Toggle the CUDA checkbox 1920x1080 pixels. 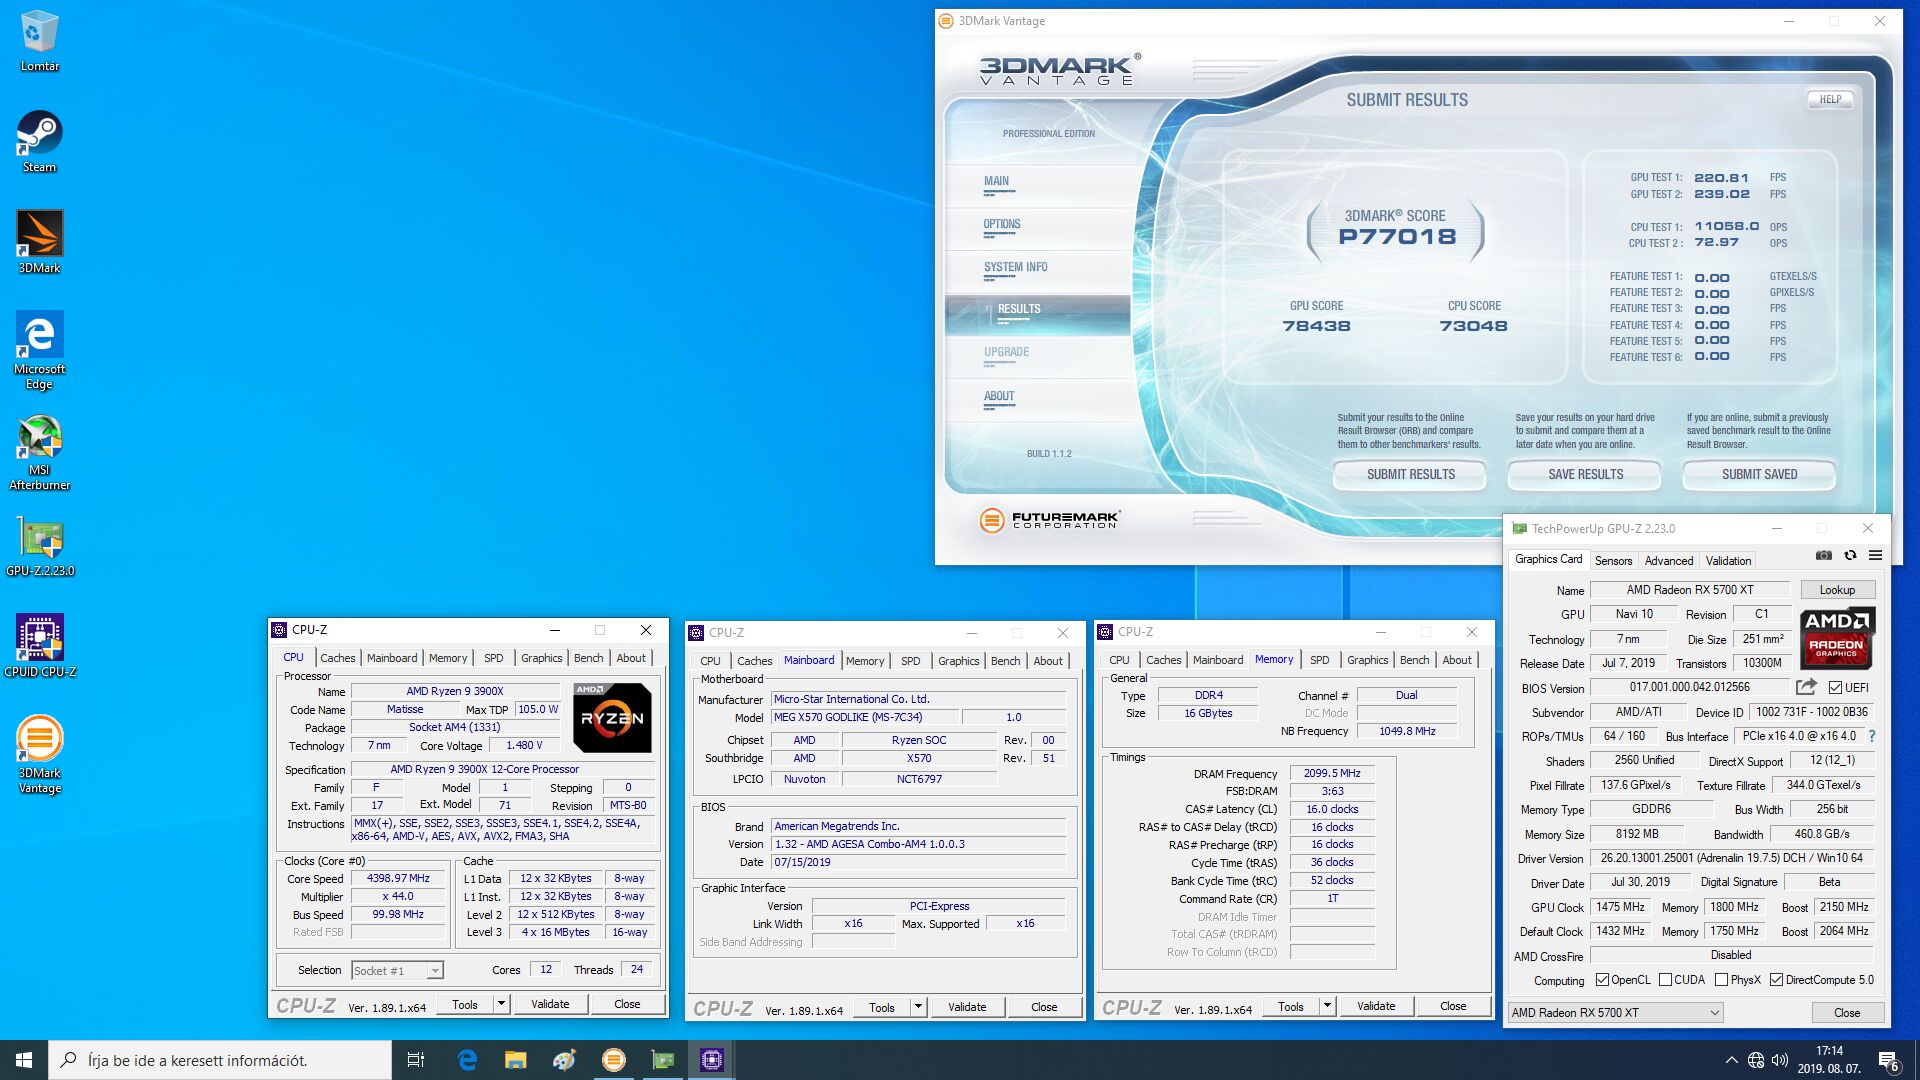pyautogui.click(x=1665, y=980)
